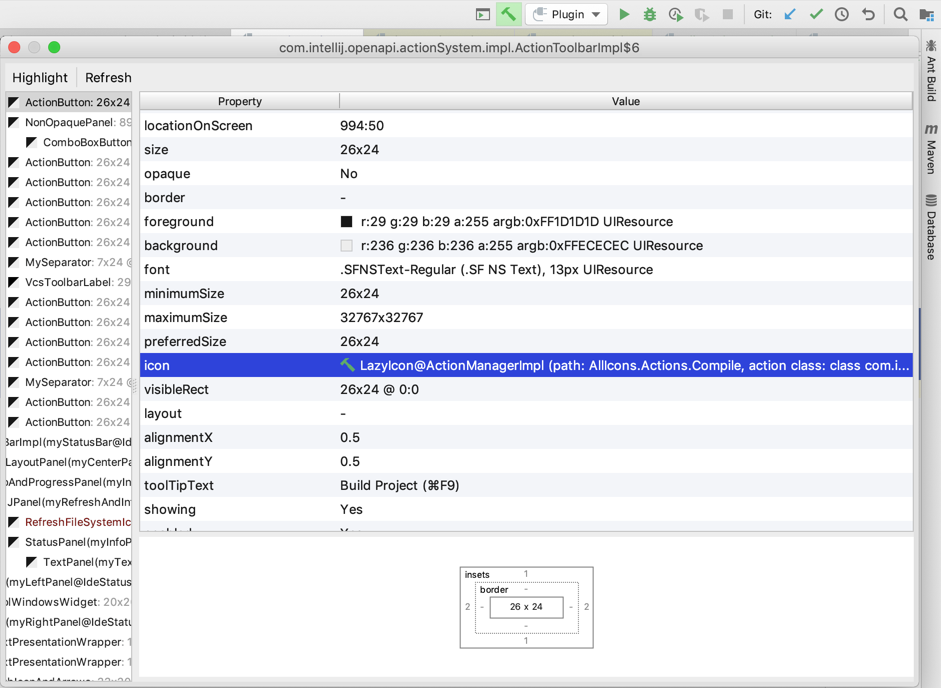The height and width of the screenshot is (688, 941).
Task: Show Git history with the clock icon
Action: click(842, 15)
